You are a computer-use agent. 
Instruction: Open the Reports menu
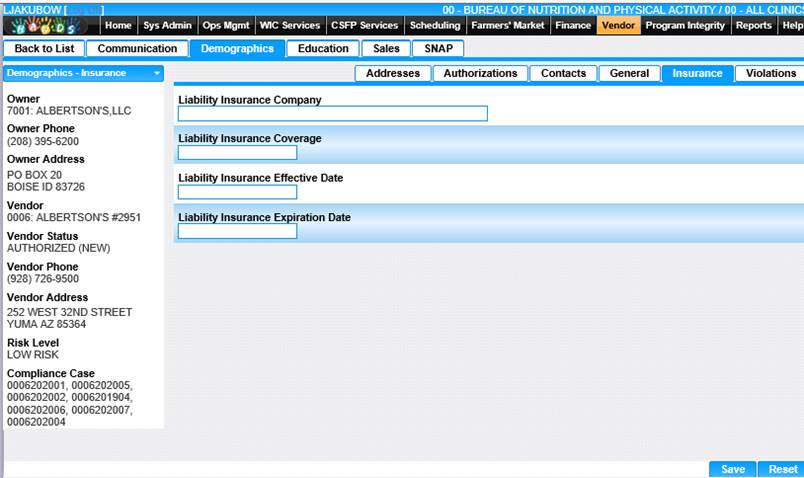click(x=754, y=25)
